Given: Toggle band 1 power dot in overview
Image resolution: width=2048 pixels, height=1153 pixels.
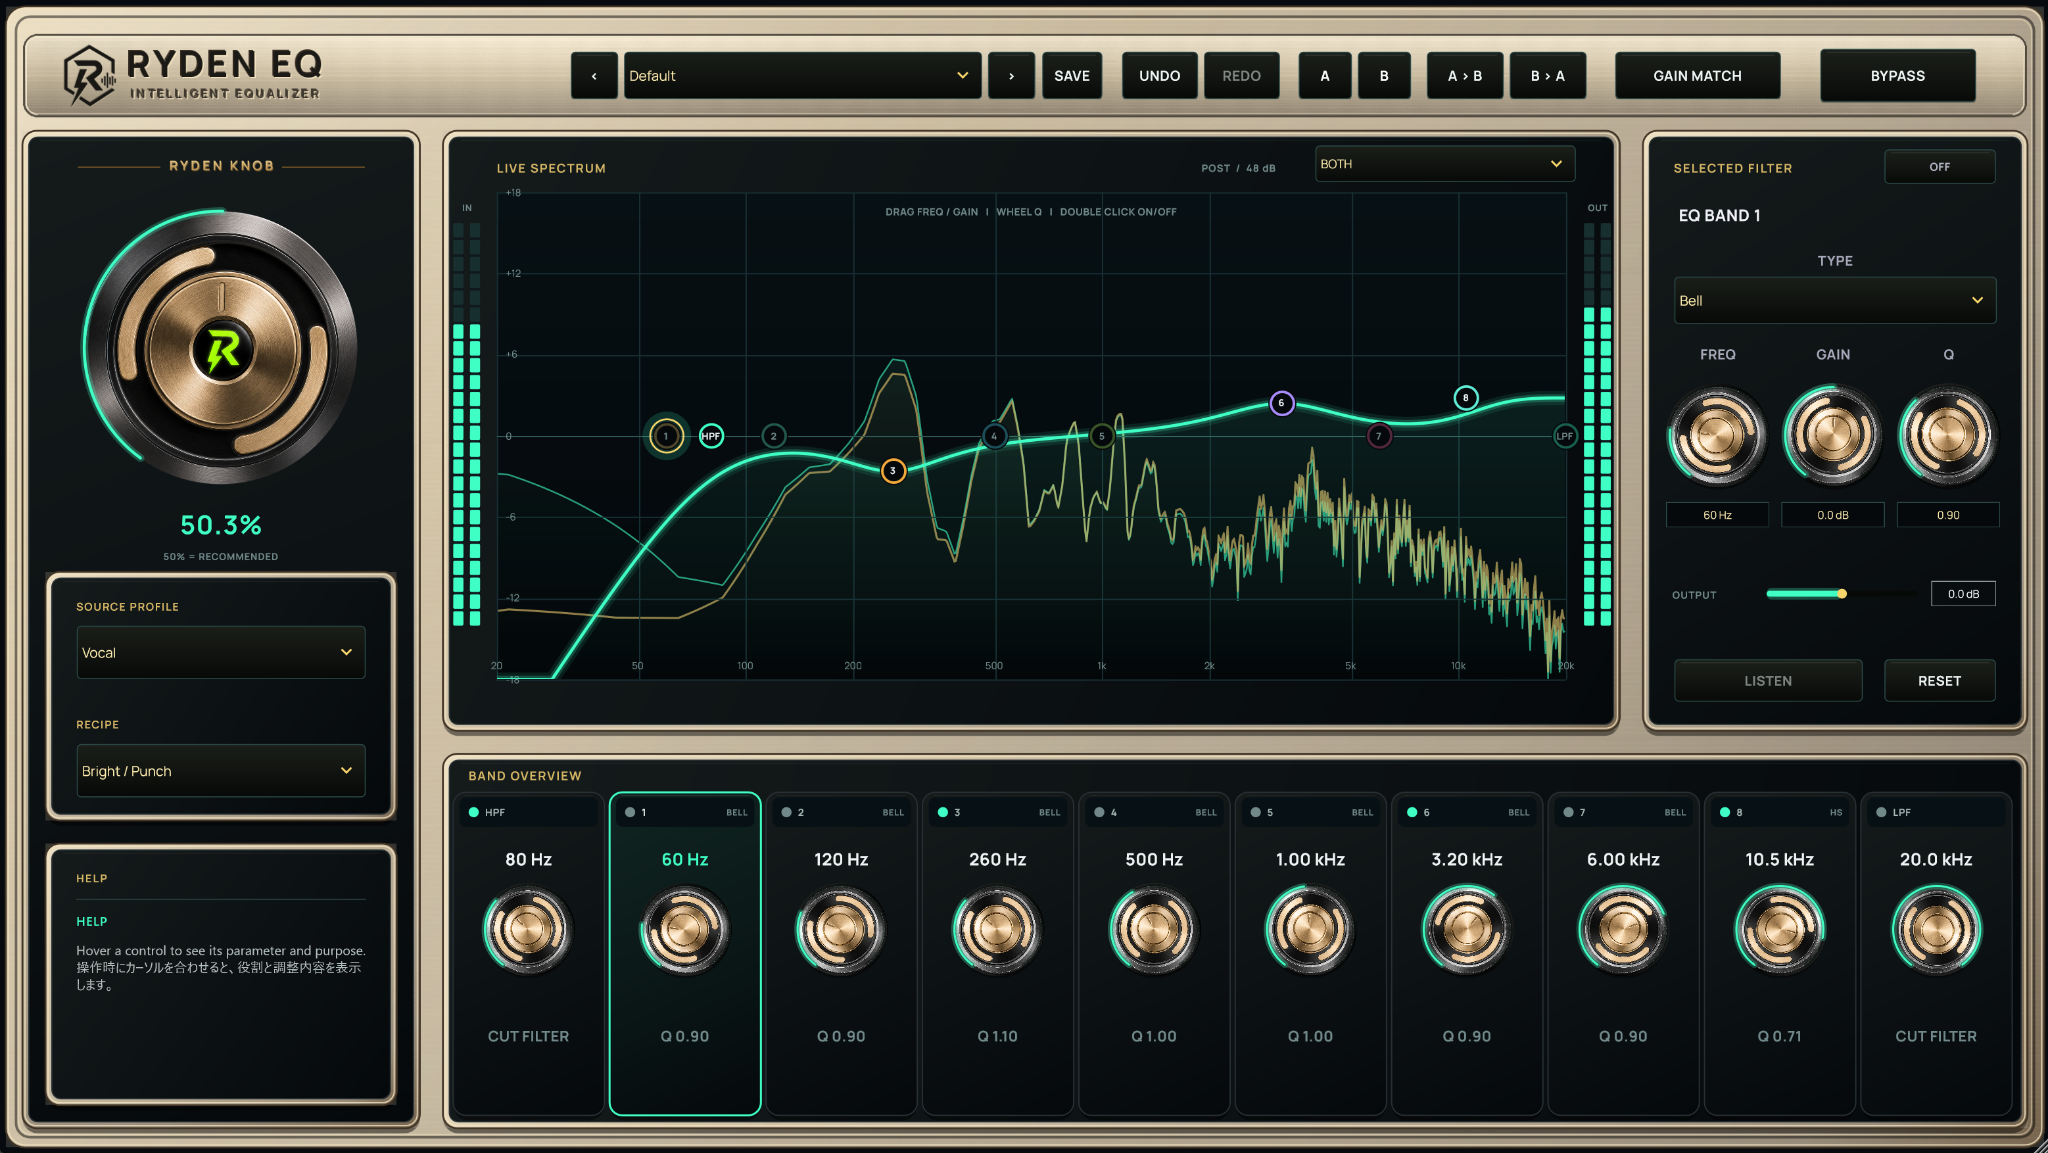Looking at the screenshot, I should coord(630,812).
